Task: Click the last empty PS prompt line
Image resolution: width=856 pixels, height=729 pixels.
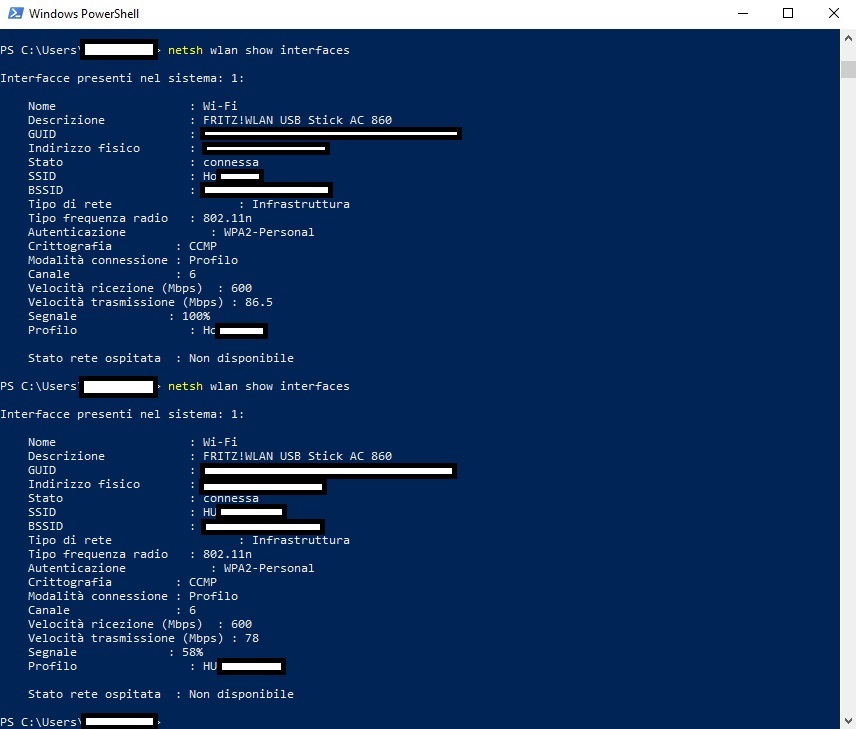Action: point(81,721)
